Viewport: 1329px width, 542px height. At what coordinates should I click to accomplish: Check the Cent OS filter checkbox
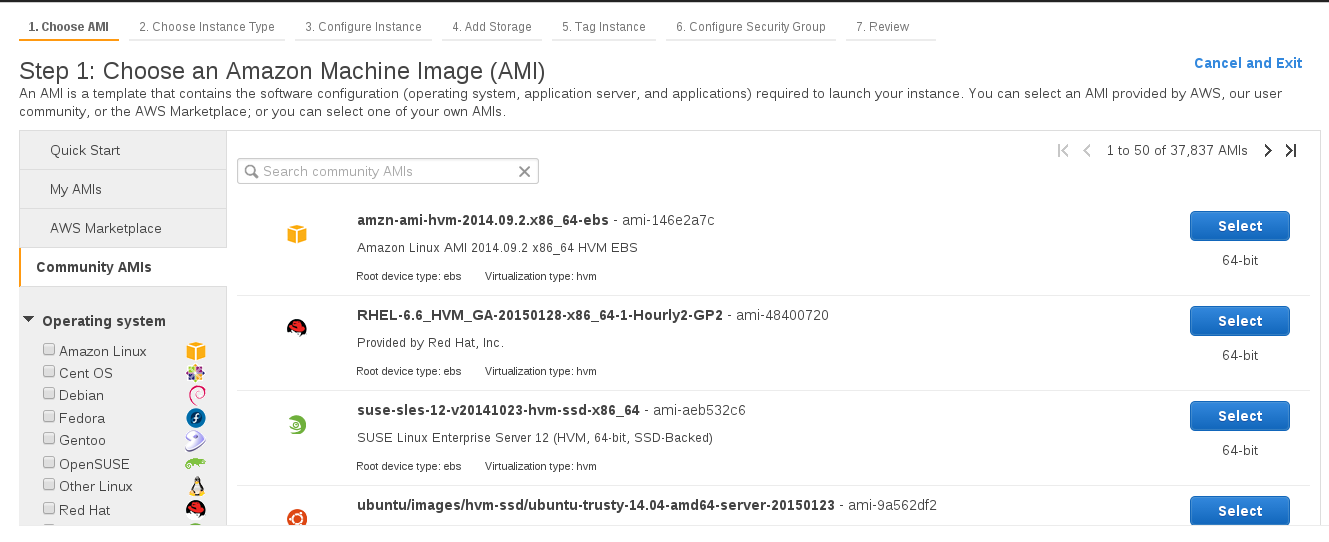pos(49,372)
